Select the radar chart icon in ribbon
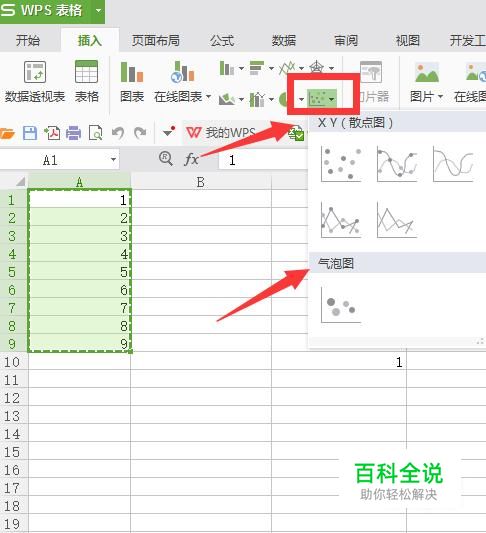486x533 pixels. coord(316,67)
